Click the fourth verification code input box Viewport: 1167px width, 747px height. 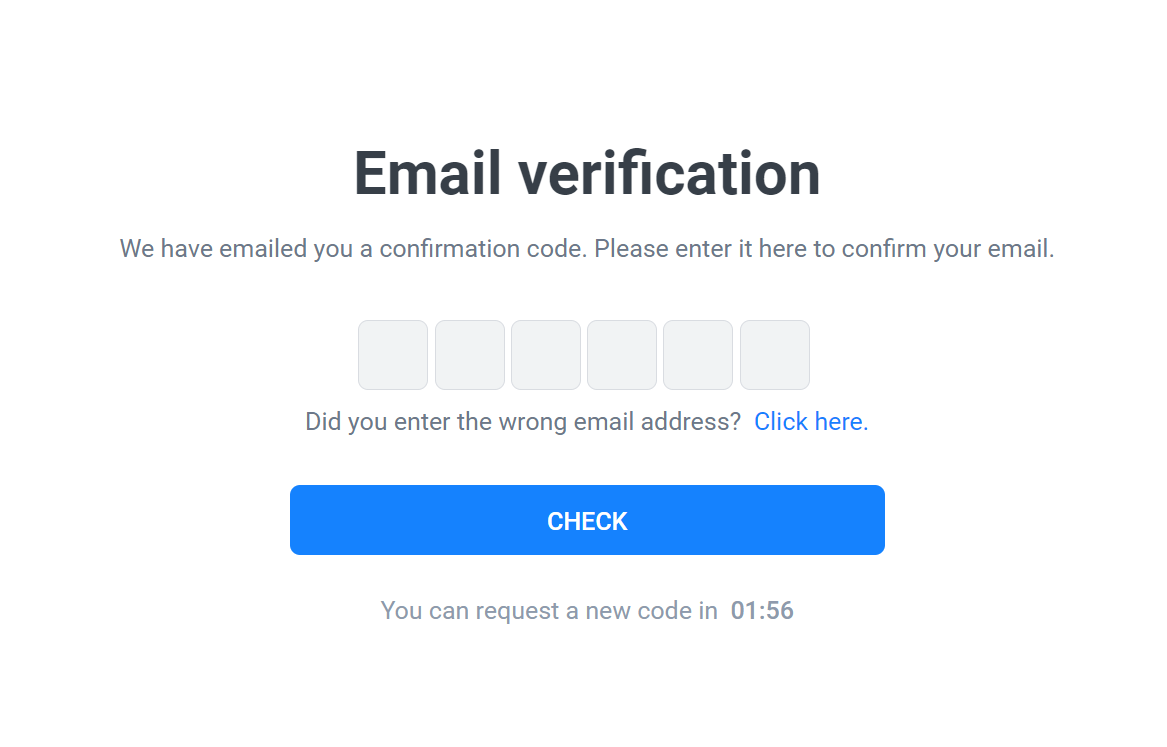pos(621,355)
